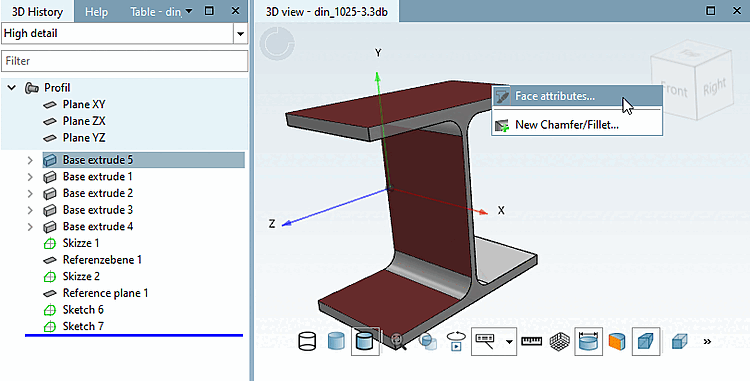This screenshot has height=381, width=750.
Task: Switch to the Help tab
Action: point(96,12)
